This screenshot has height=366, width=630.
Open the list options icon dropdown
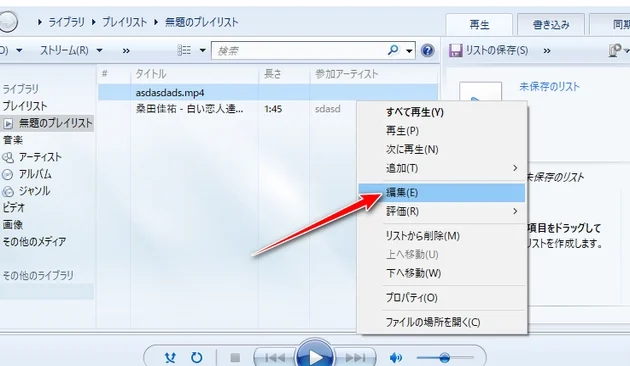[618, 51]
